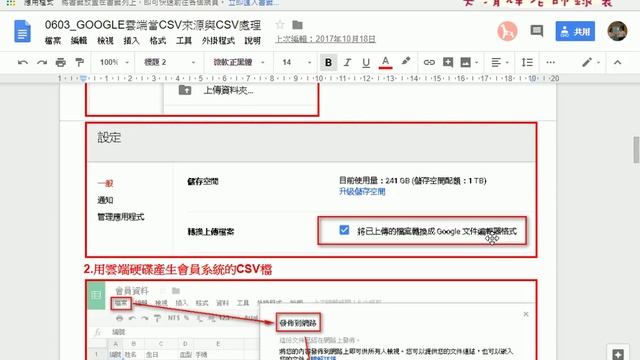Open the 格式 menu
The width and height of the screenshot is (640, 360).
[158, 41]
